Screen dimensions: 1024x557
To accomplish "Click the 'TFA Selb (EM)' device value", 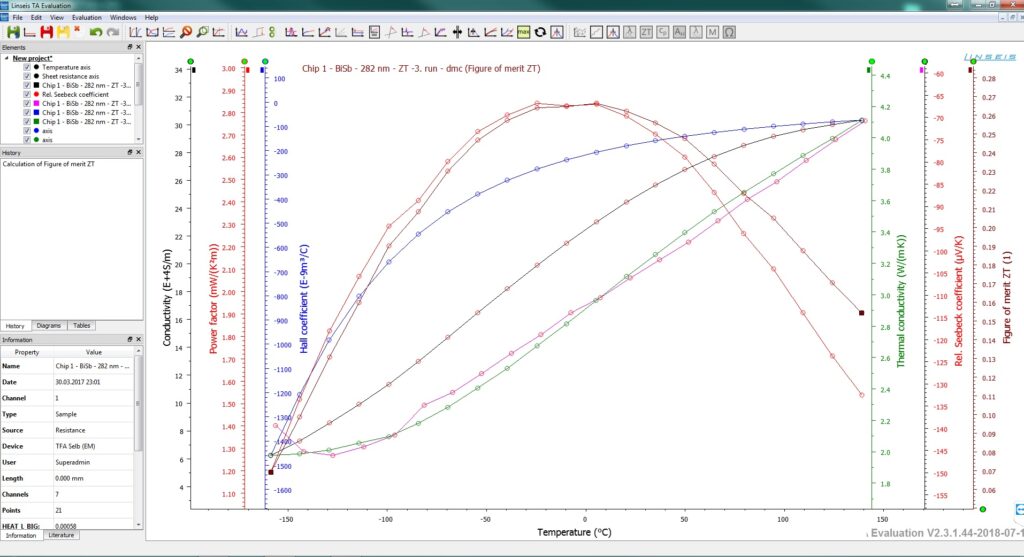I will (x=75, y=446).
